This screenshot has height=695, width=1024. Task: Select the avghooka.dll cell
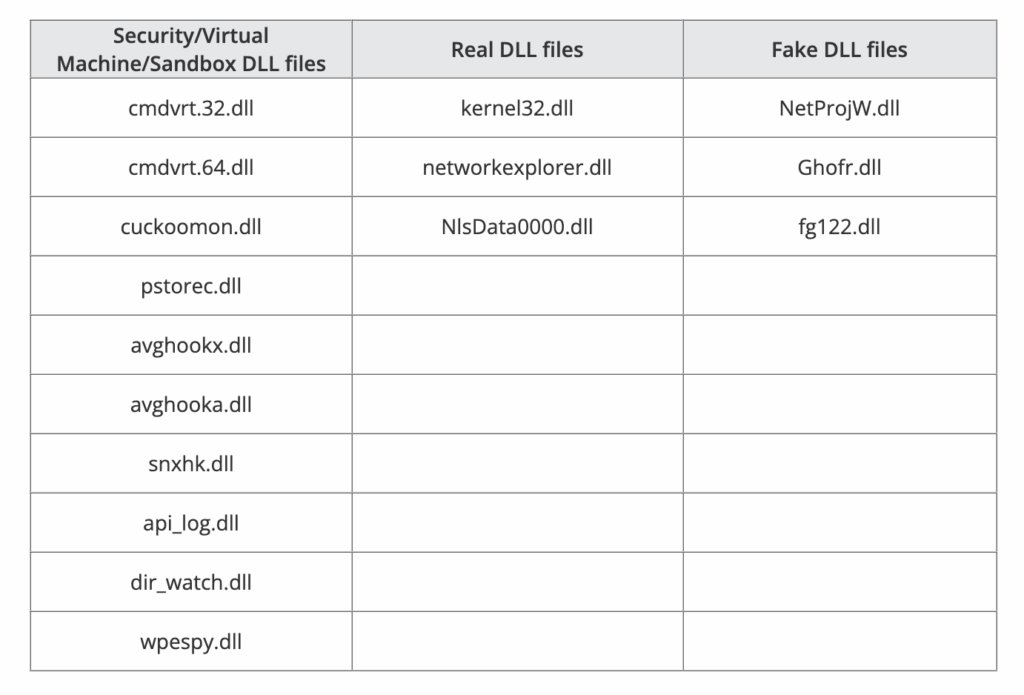[191, 404]
